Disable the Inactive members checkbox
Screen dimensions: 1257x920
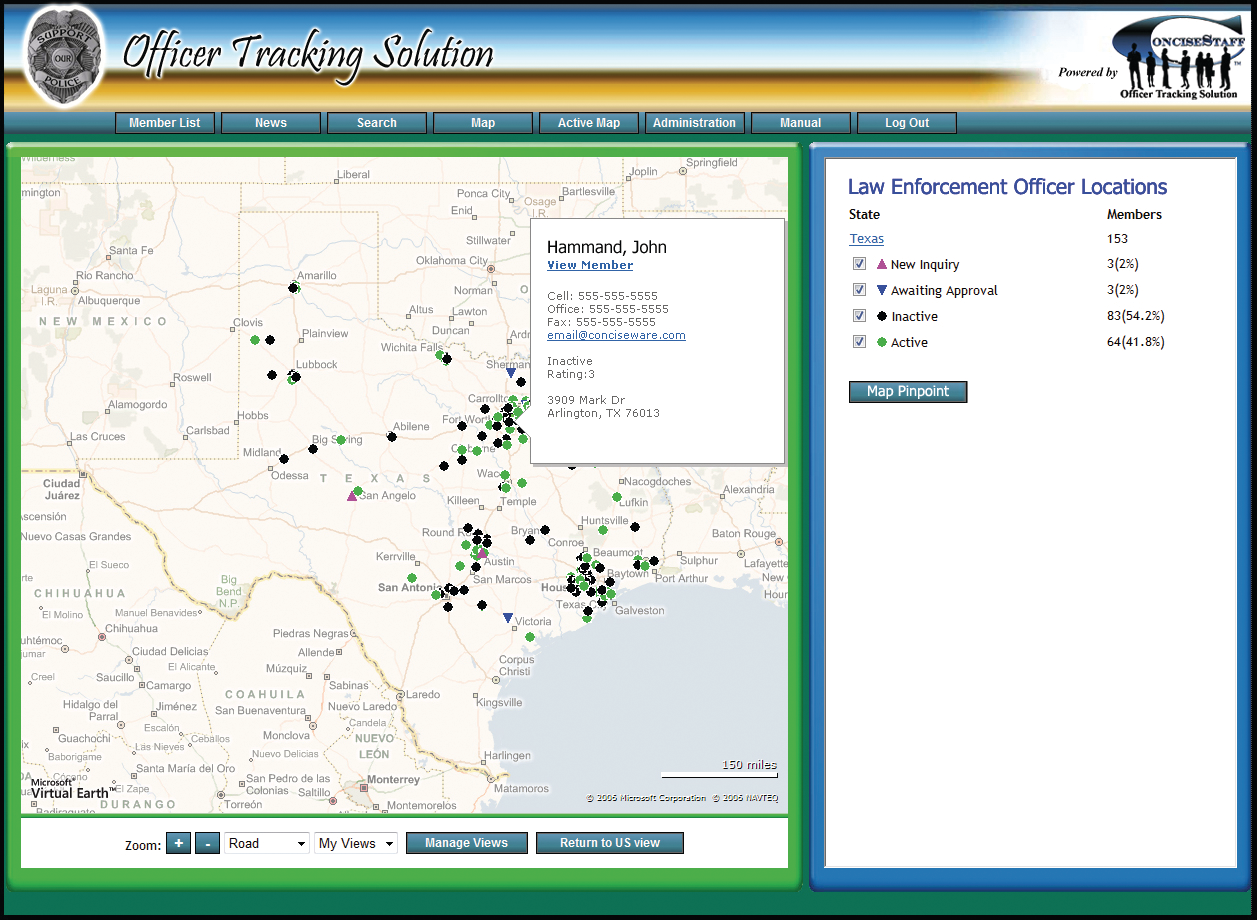point(859,316)
